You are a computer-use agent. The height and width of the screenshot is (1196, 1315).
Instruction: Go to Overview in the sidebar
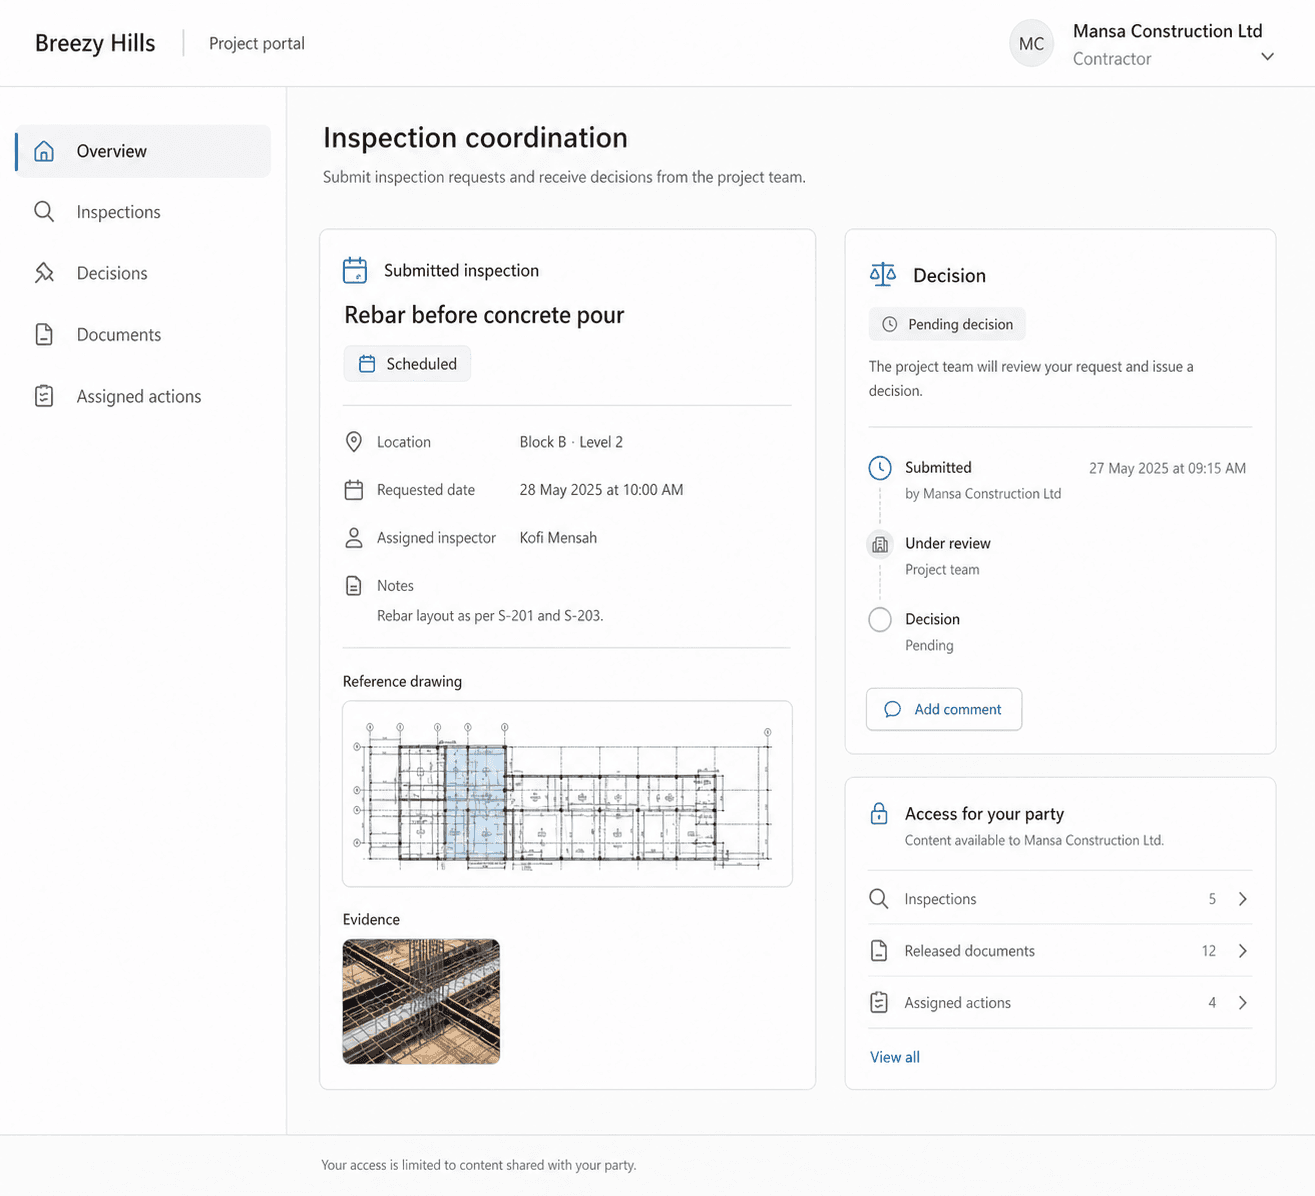(143, 151)
